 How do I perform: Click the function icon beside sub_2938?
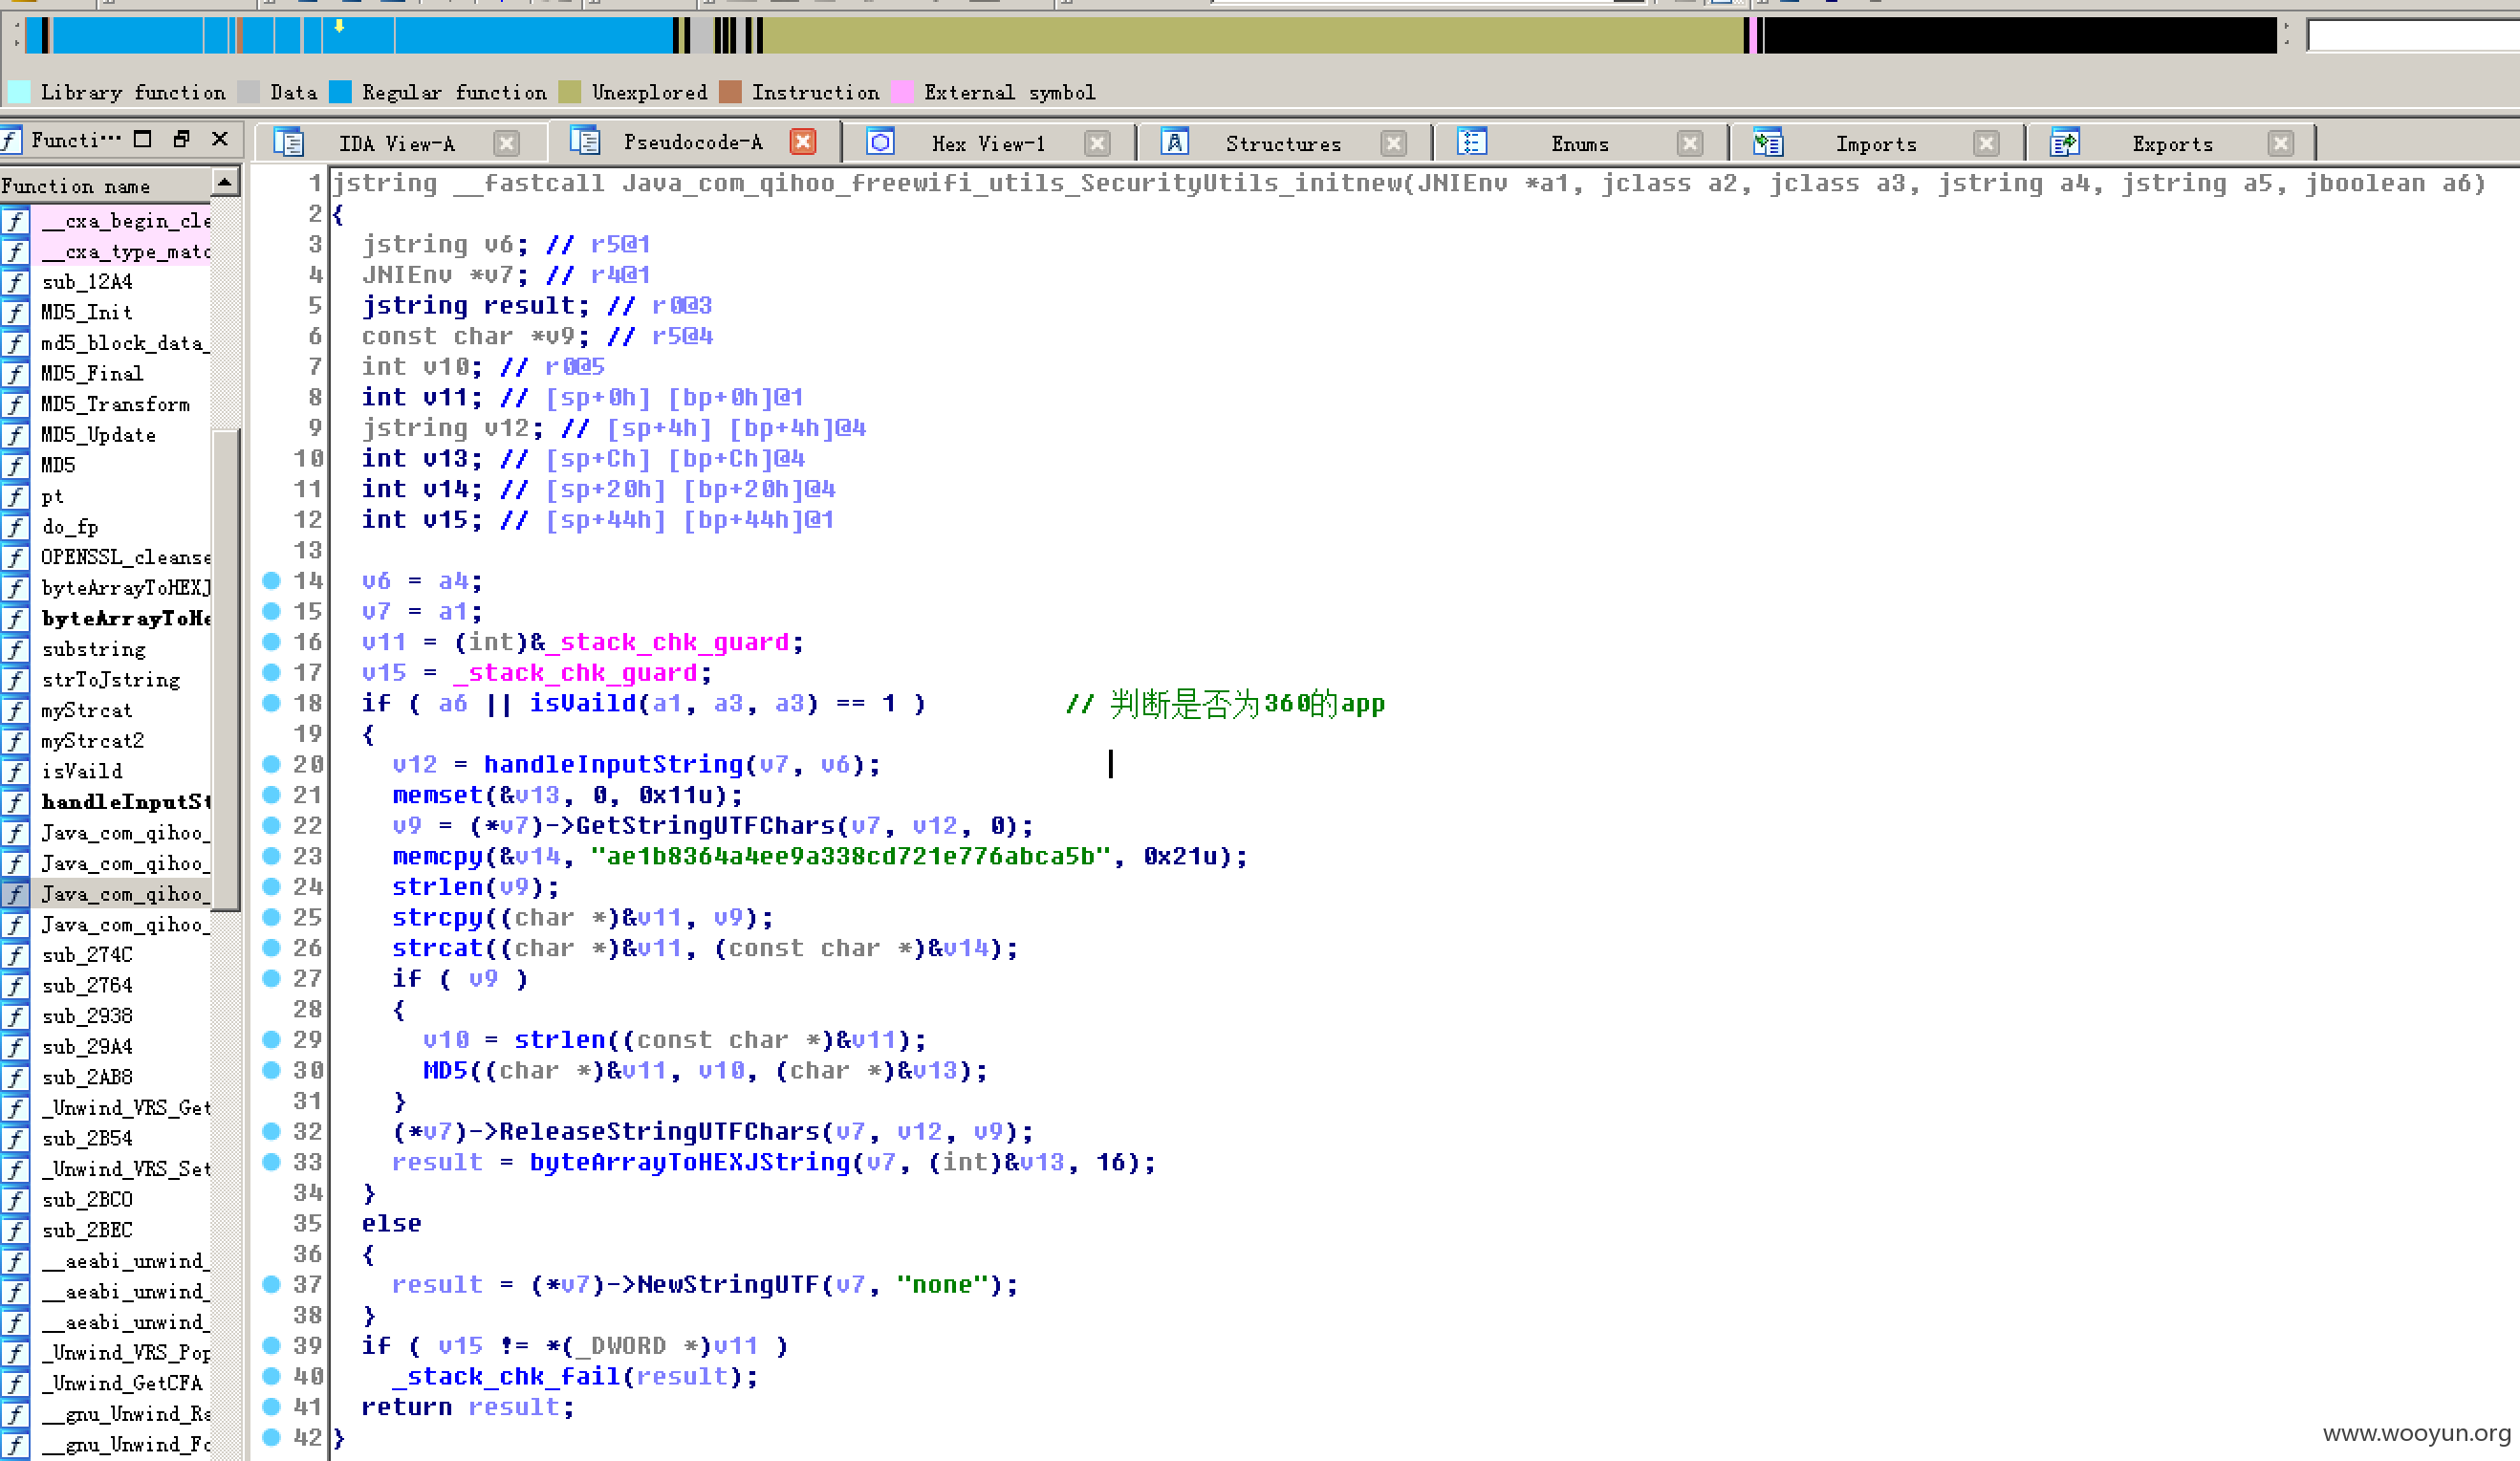(15, 1016)
